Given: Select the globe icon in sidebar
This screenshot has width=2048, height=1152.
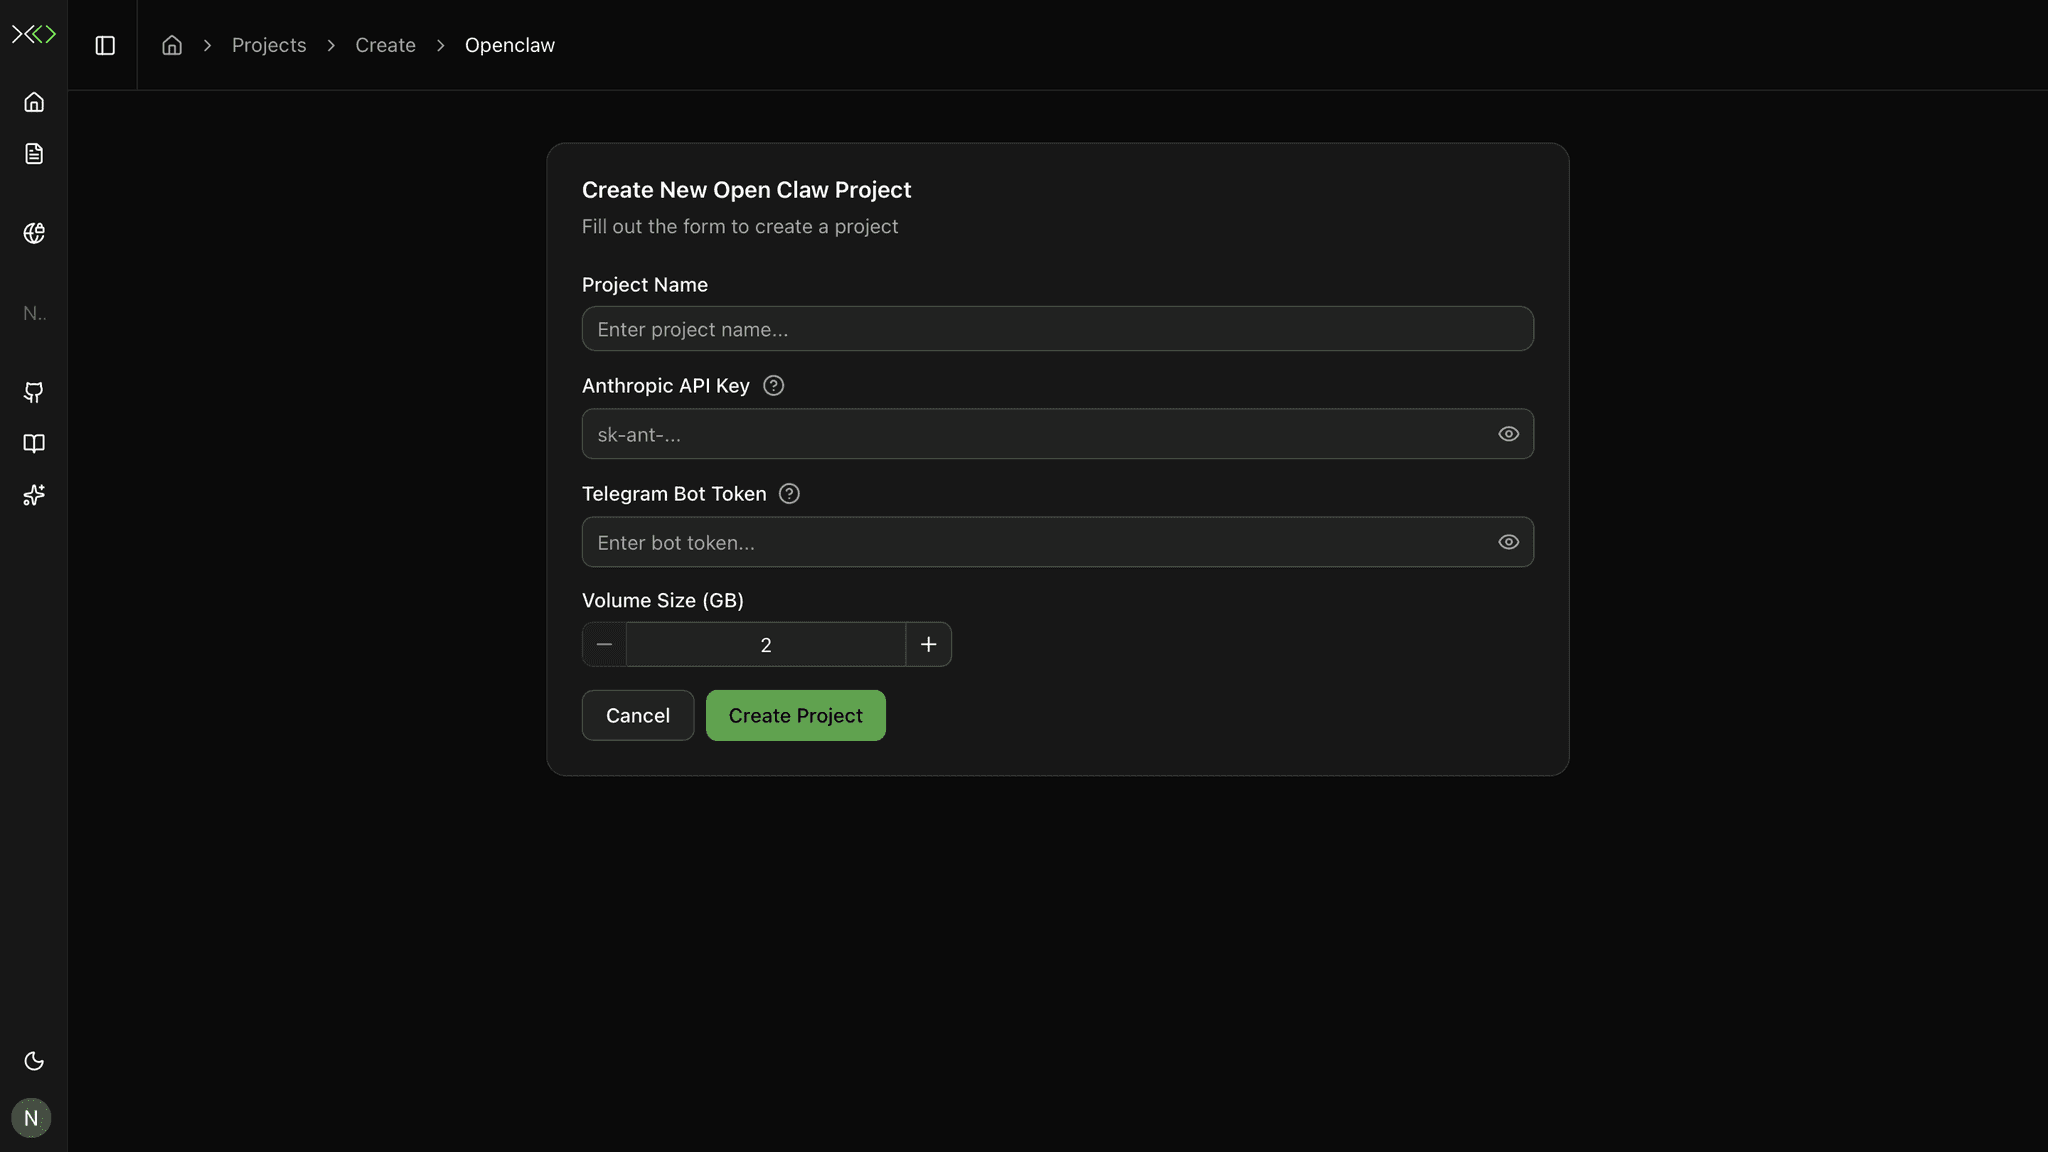Looking at the screenshot, I should point(33,232).
